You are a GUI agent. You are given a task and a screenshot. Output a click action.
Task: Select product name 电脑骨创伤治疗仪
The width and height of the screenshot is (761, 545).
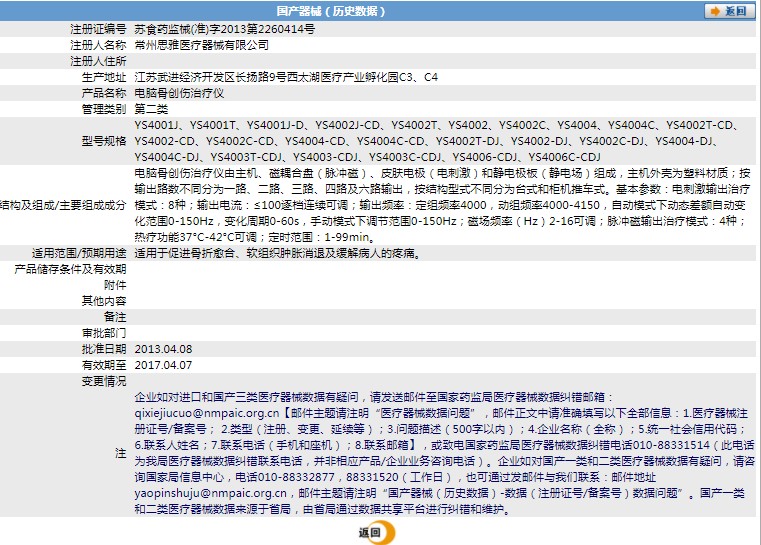[x=179, y=93]
